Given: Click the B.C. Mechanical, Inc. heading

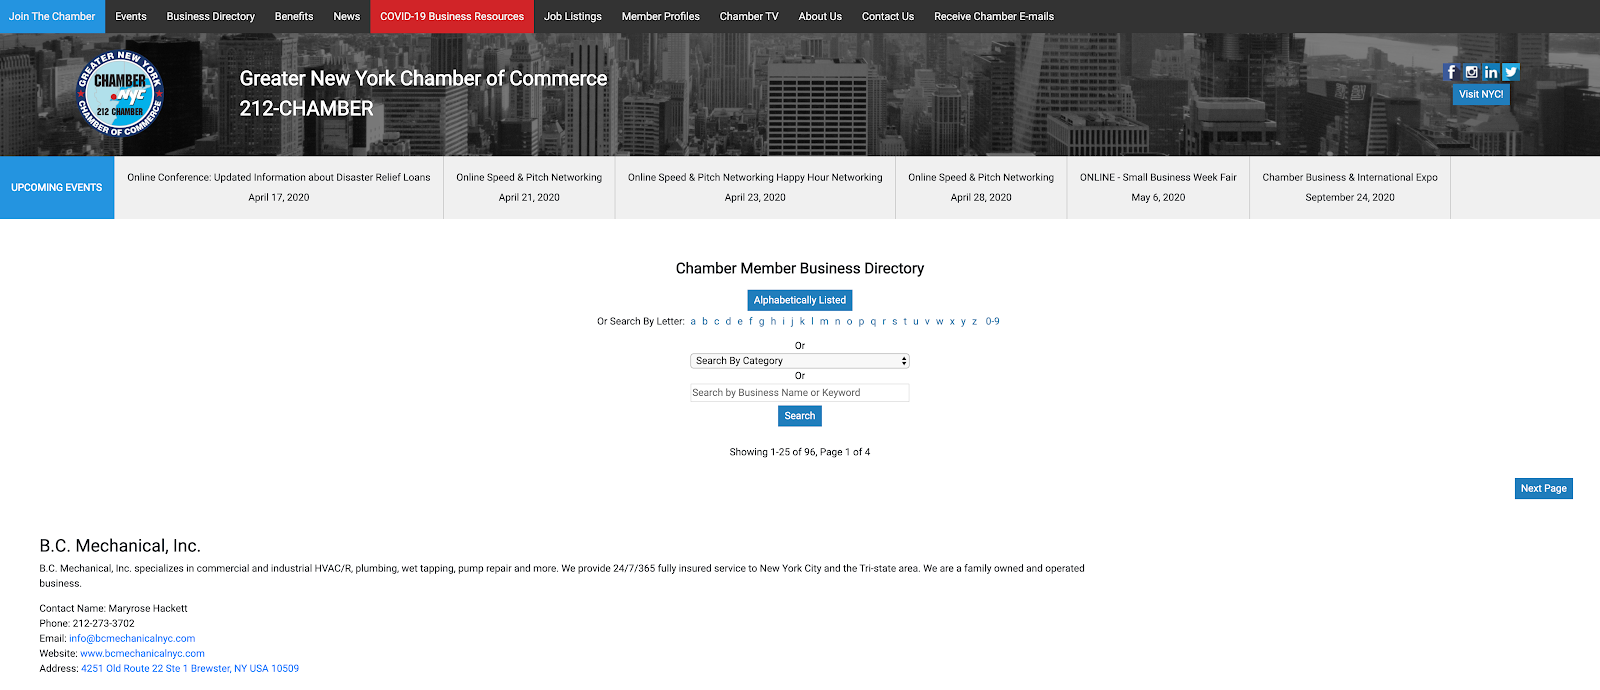Looking at the screenshot, I should coord(120,546).
